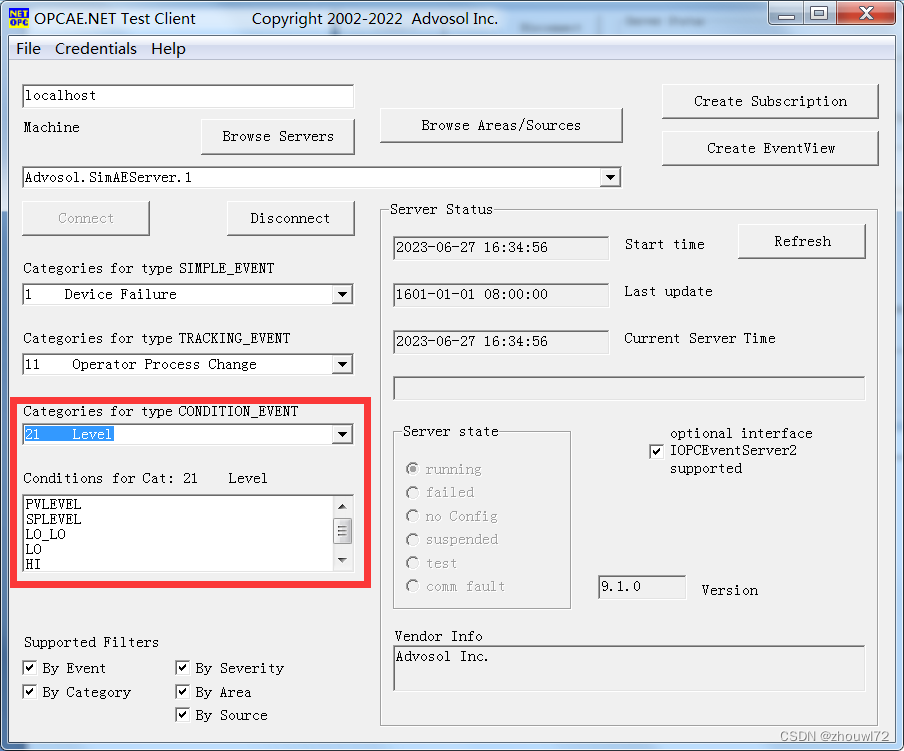Image resolution: width=904 pixels, height=751 pixels.
Task: Toggle By Area filter checkbox
Action: tap(182, 692)
